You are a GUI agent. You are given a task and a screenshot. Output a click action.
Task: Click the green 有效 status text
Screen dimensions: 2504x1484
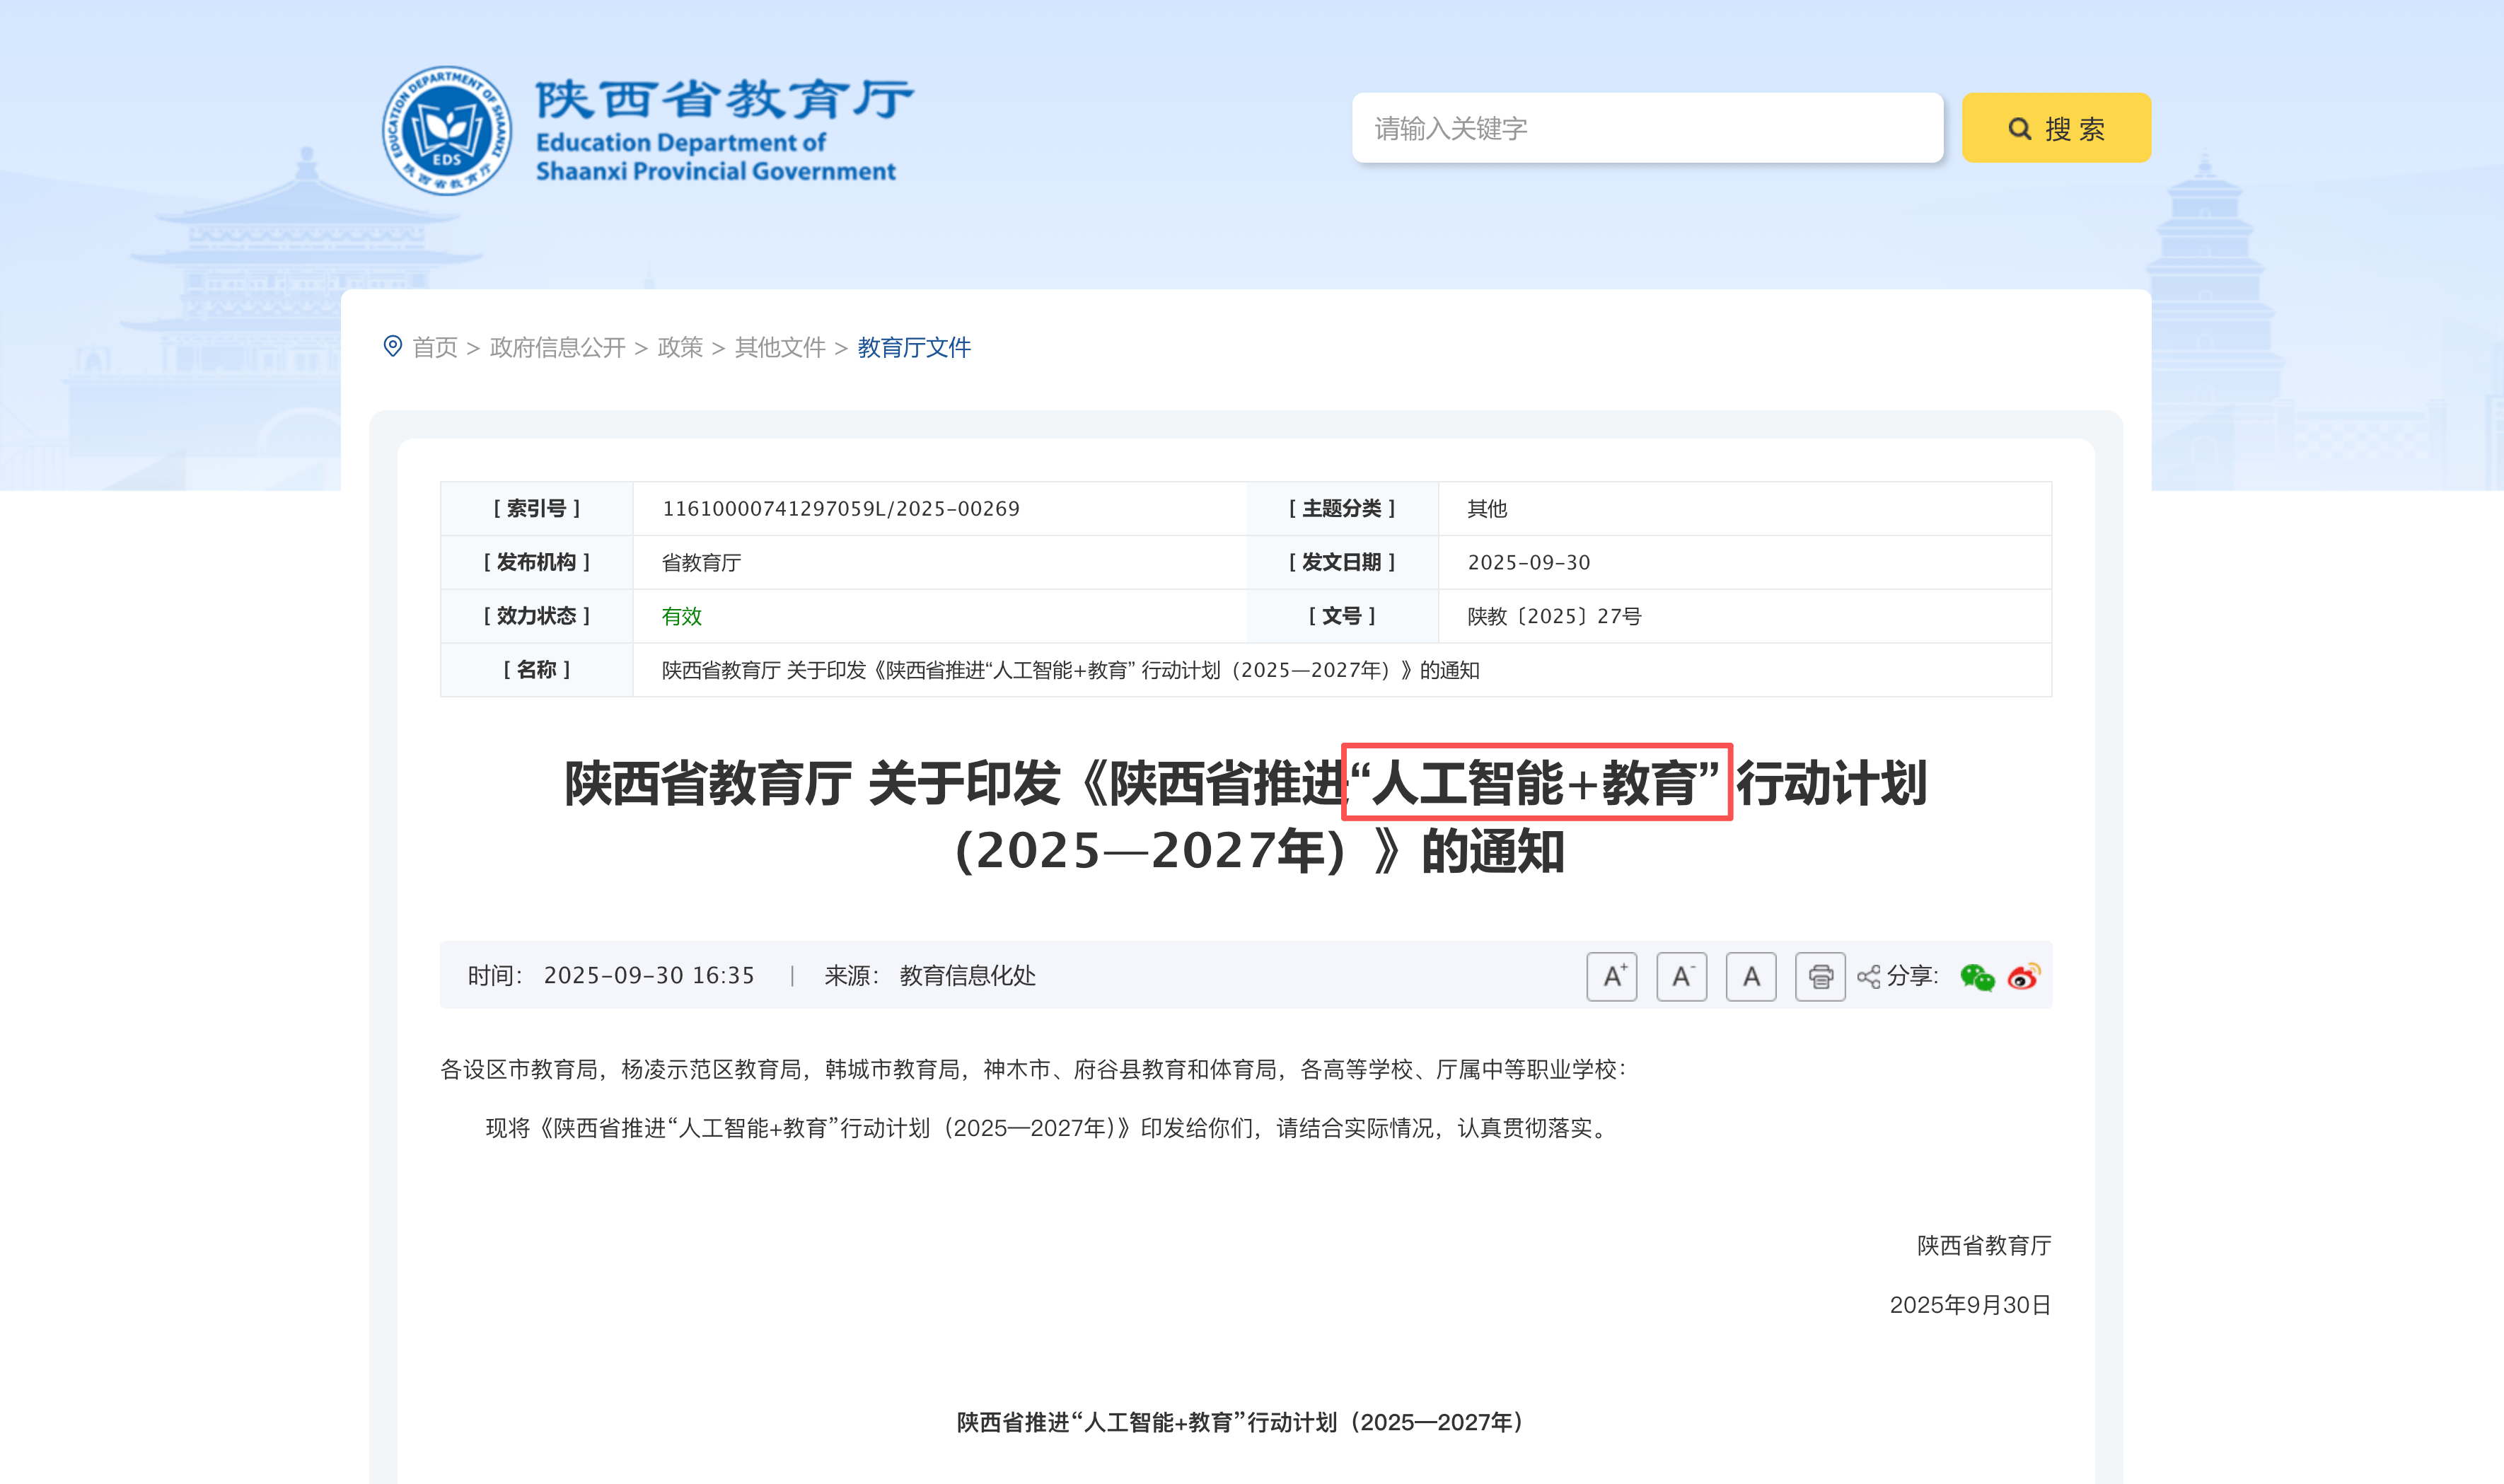(681, 616)
